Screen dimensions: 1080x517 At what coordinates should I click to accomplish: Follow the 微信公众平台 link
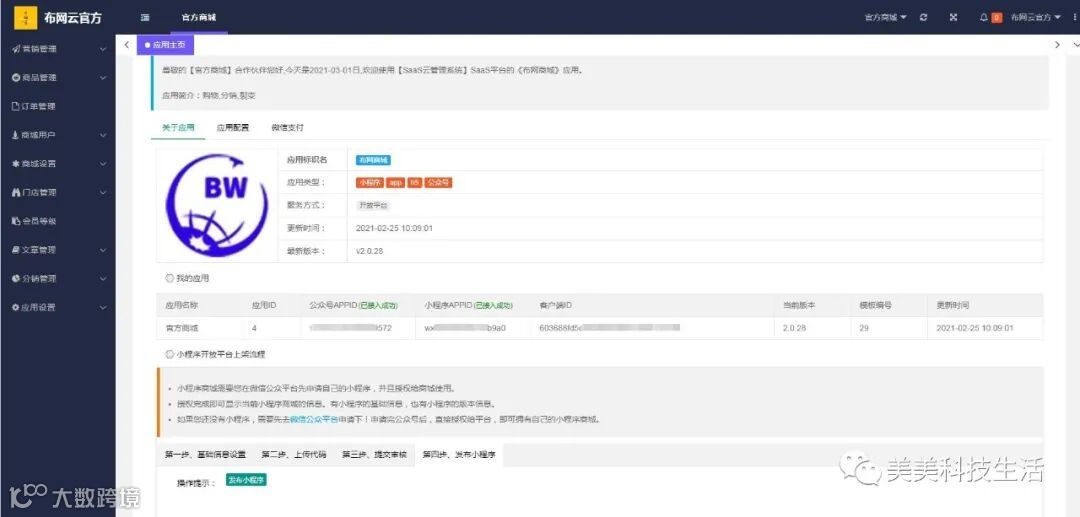tap(313, 419)
